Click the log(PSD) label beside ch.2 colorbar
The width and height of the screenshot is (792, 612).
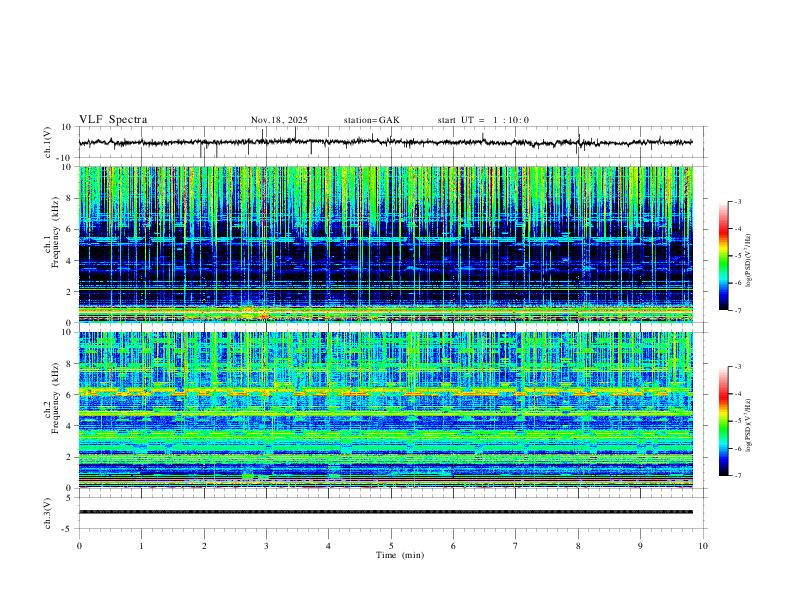[x=749, y=425]
